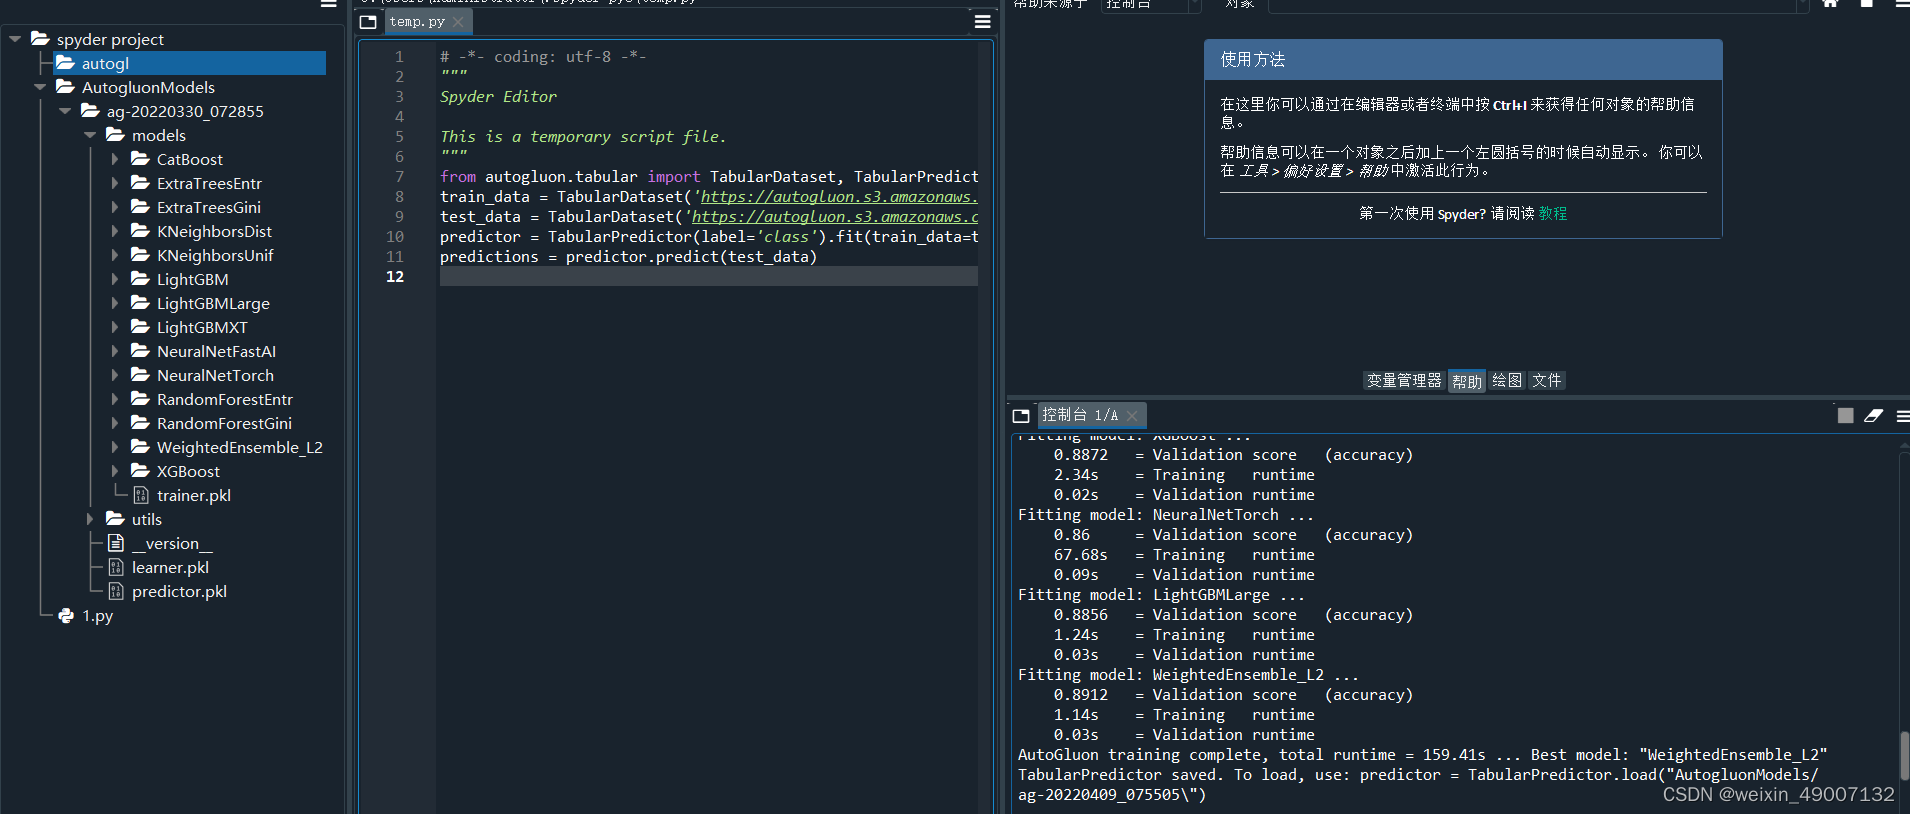Screen dimensions: 1910x814
Task: Click the console vertical scrollbar handle
Action: (x=1904, y=755)
